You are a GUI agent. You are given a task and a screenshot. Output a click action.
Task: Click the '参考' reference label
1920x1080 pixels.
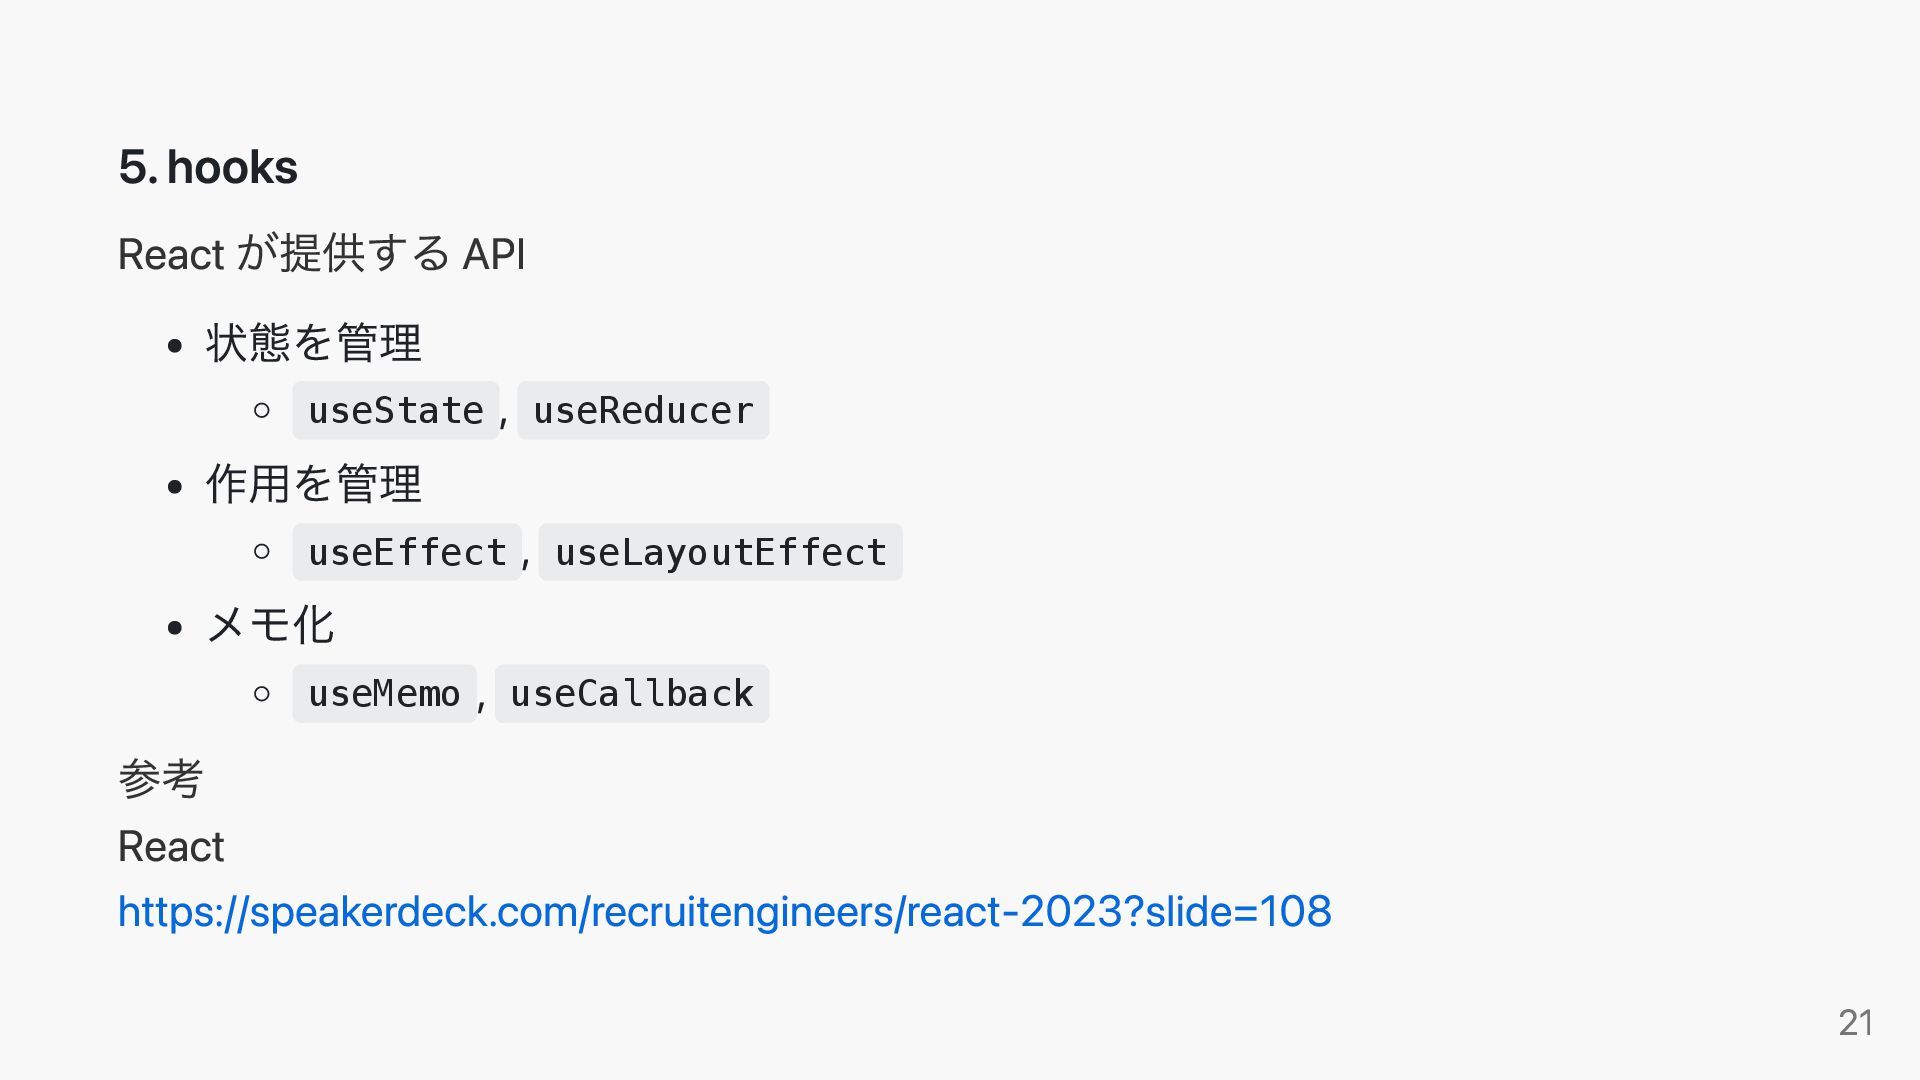point(161,779)
